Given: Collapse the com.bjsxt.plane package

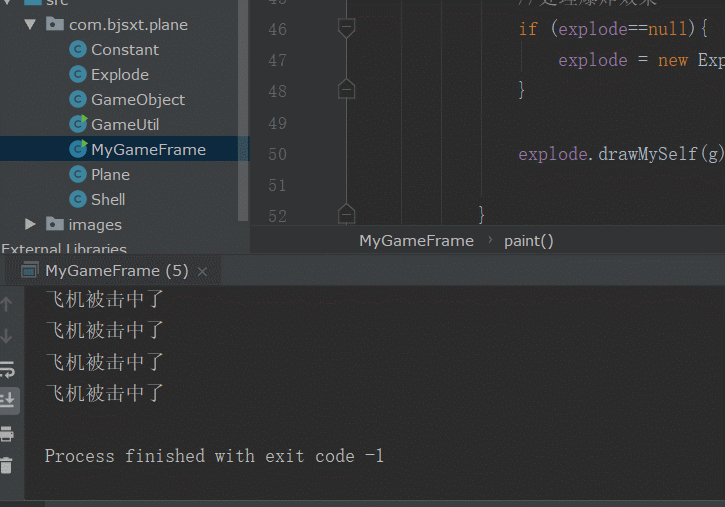Looking at the screenshot, I should coord(31,24).
